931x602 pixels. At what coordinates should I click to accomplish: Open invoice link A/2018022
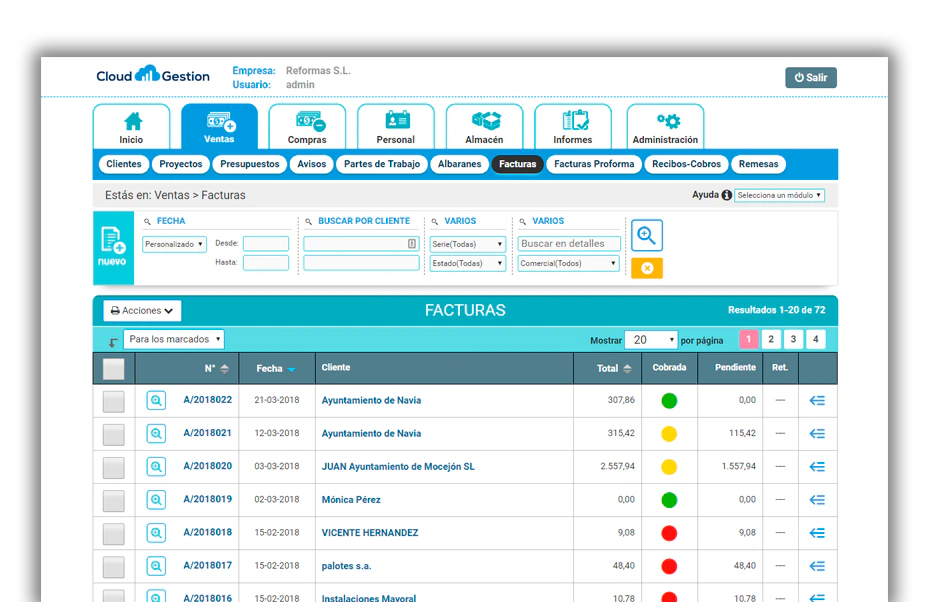(x=207, y=400)
